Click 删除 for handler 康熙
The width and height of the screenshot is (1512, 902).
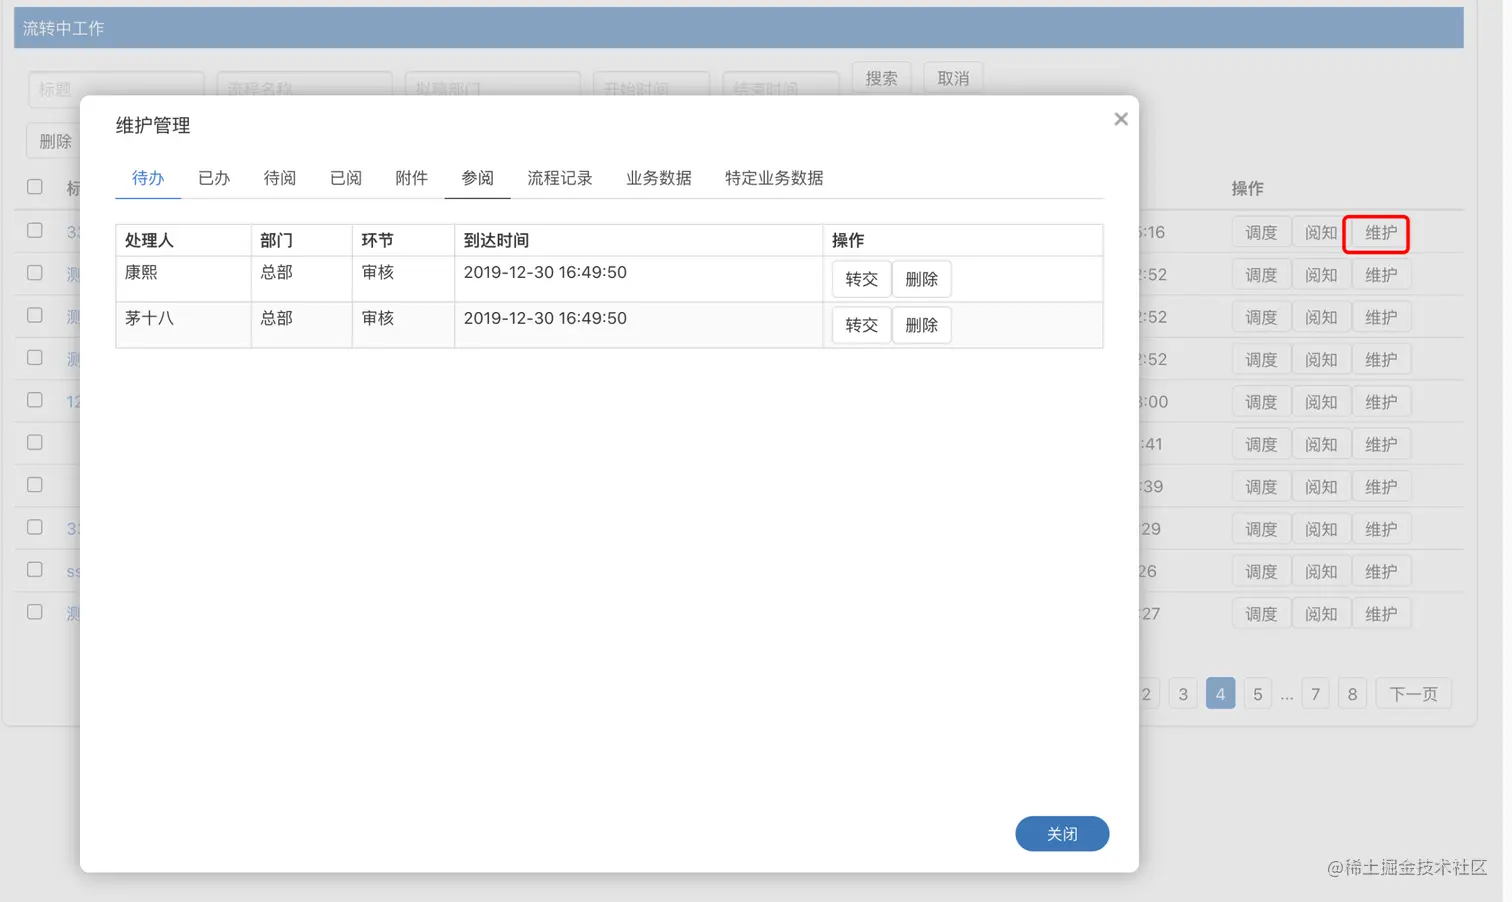(x=921, y=279)
